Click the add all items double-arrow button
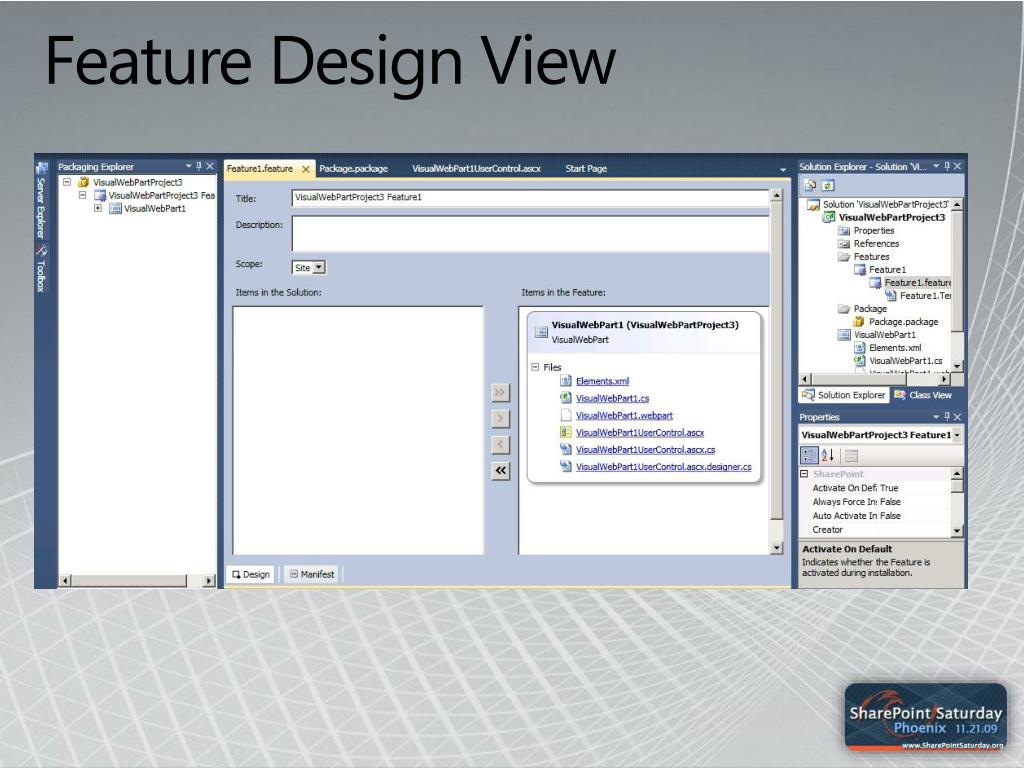The height and width of the screenshot is (768, 1024). [x=500, y=392]
